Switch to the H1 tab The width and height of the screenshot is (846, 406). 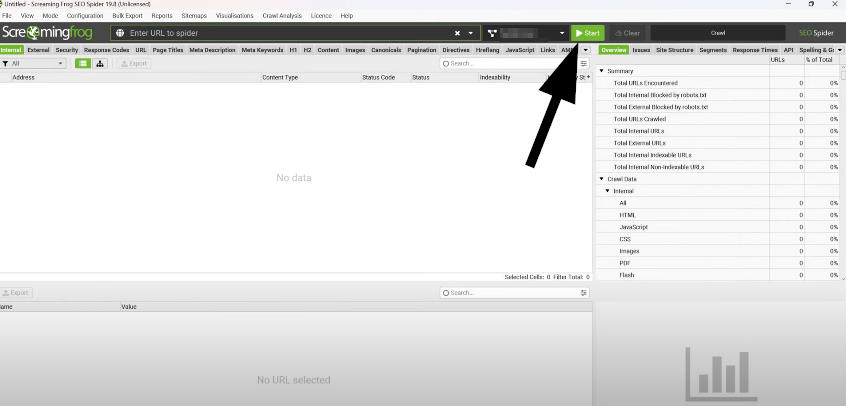pyautogui.click(x=293, y=50)
